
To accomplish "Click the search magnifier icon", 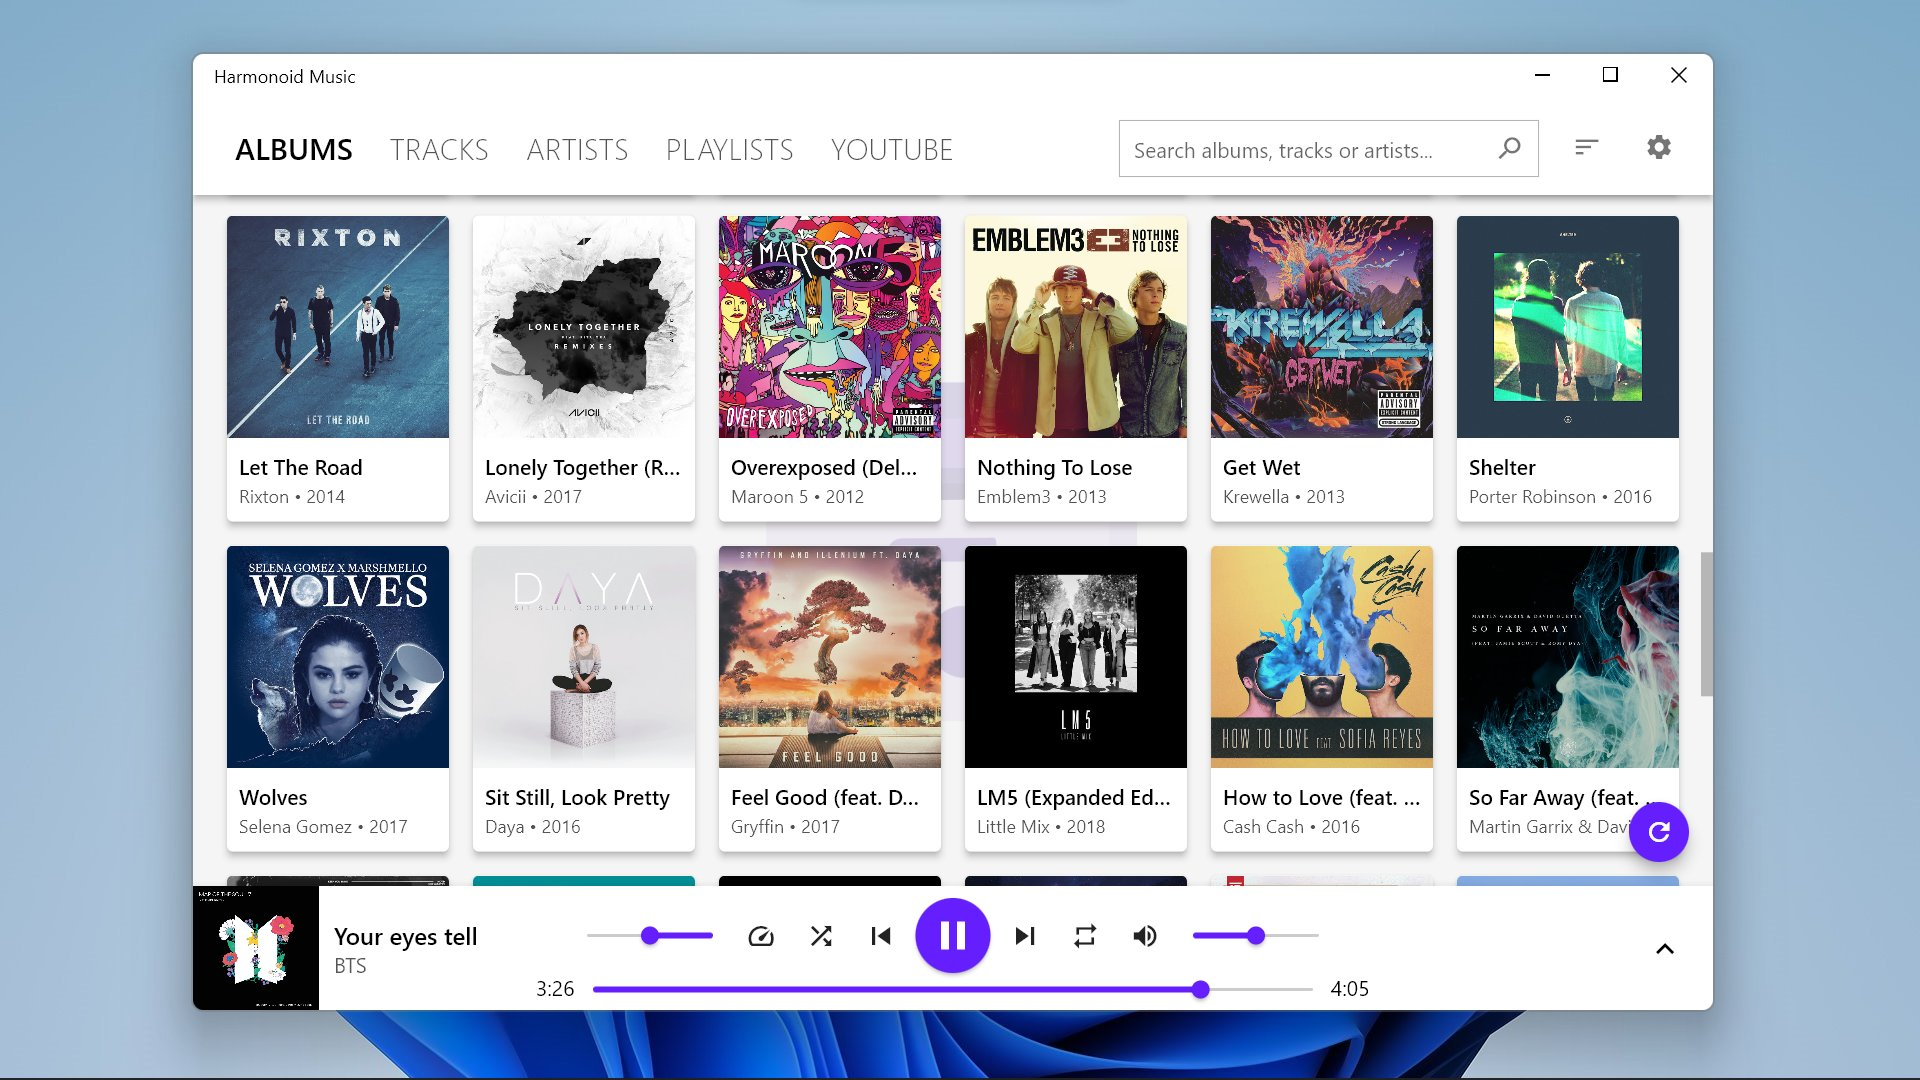I will tap(1509, 148).
